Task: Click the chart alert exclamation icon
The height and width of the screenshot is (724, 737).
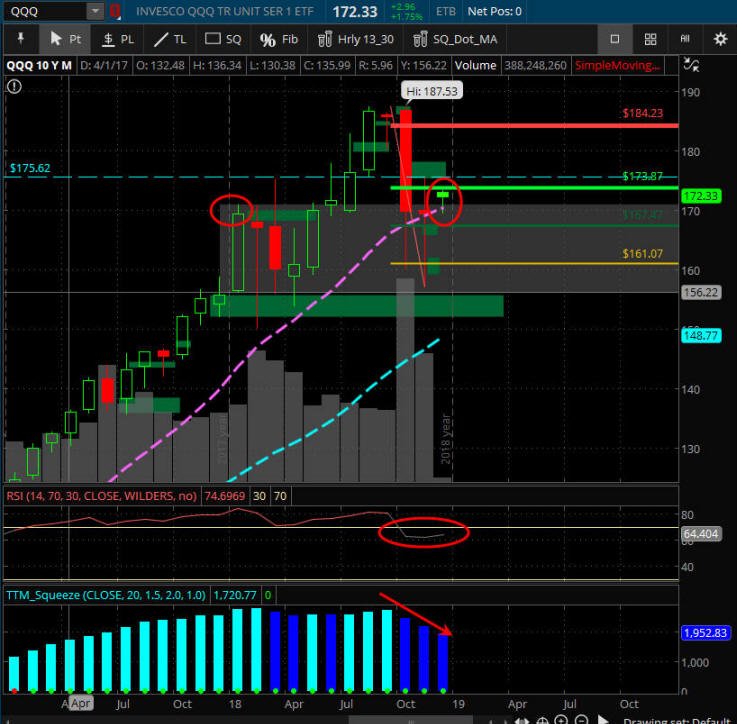Action: 14,86
